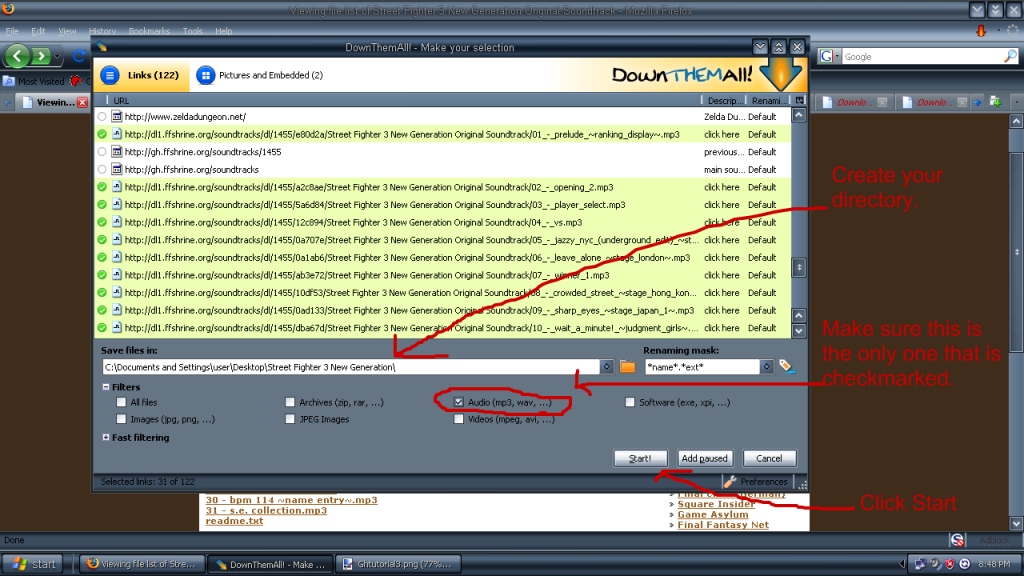Open the readme.txt link on page
This screenshot has height=576, width=1024.
(x=234, y=521)
